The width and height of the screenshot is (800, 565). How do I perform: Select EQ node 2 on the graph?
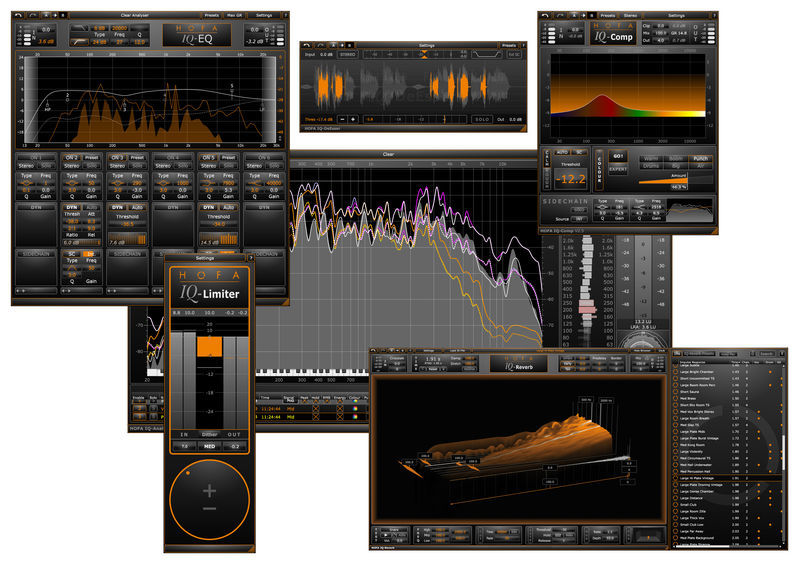(x=67, y=97)
